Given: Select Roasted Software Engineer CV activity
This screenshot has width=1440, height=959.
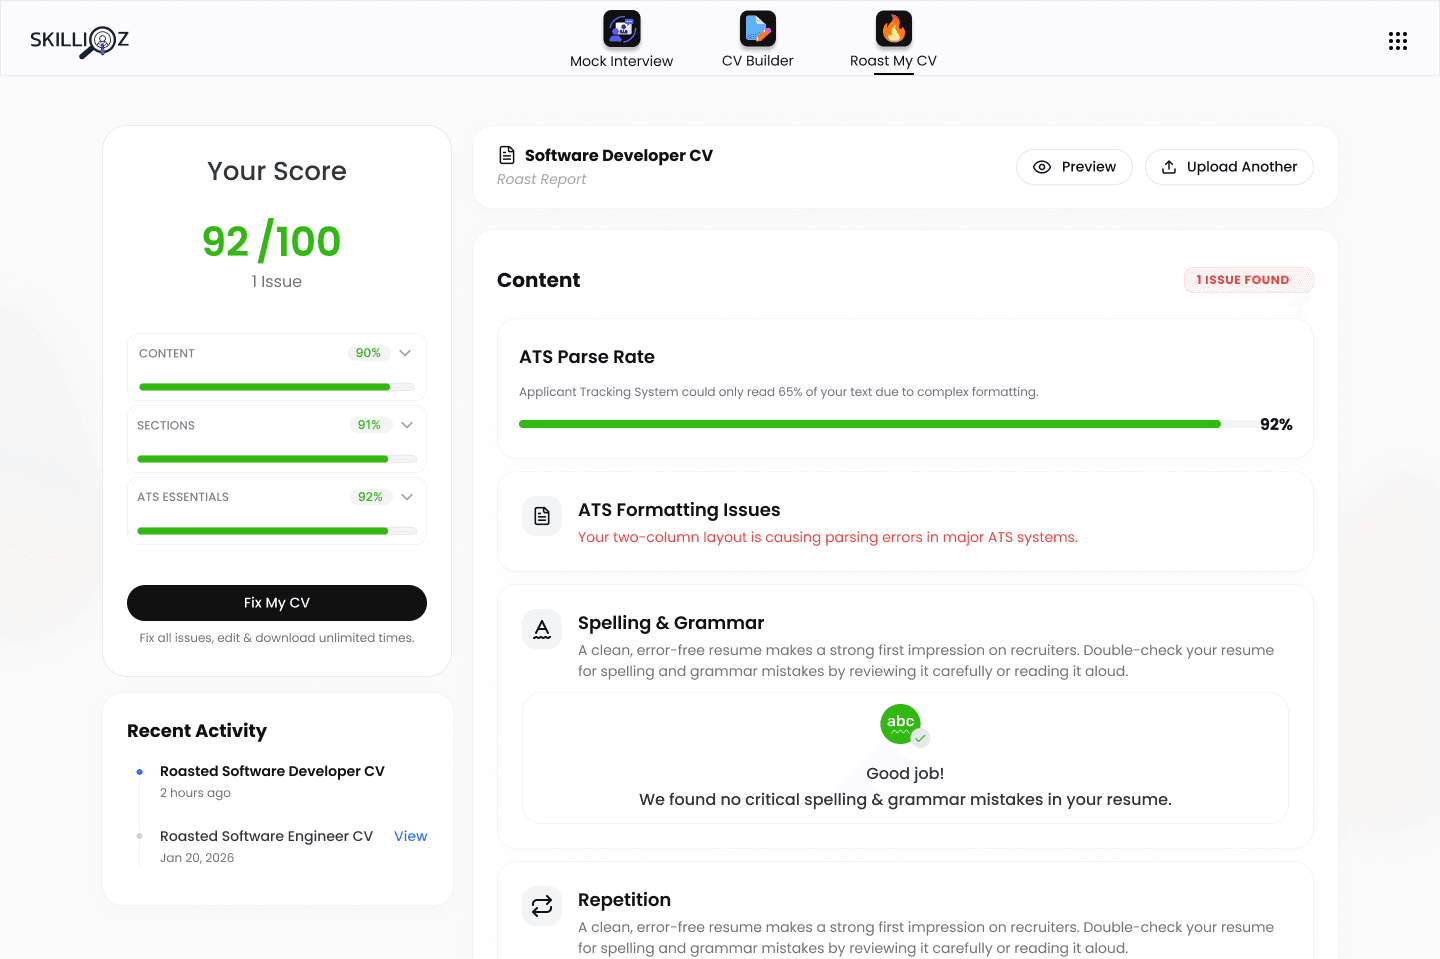Looking at the screenshot, I should (x=266, y=836).
